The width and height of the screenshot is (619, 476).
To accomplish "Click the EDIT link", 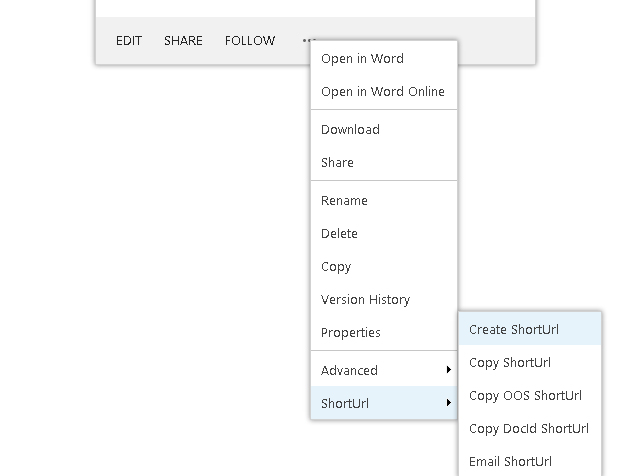I will point(129,40).
